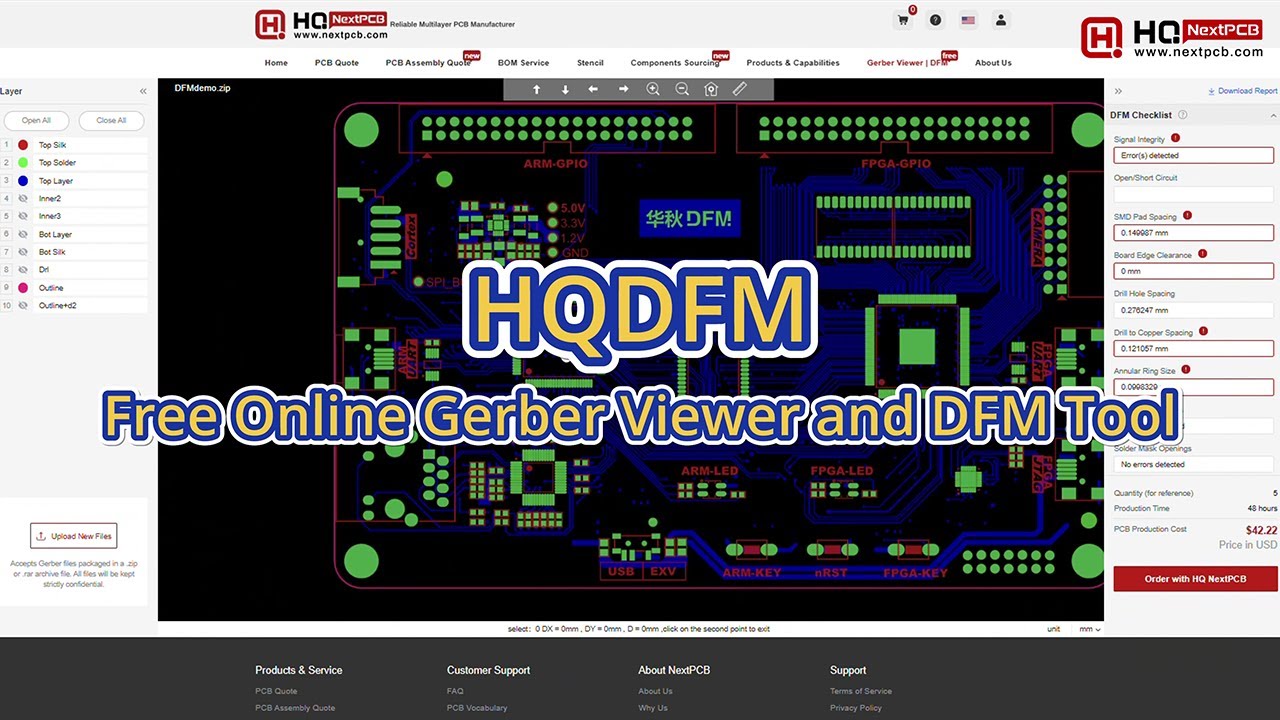This screenshot has width=1280, height=720.
Task: Click the SMD Pad Spacing value field
Action: click(1194, 233)
